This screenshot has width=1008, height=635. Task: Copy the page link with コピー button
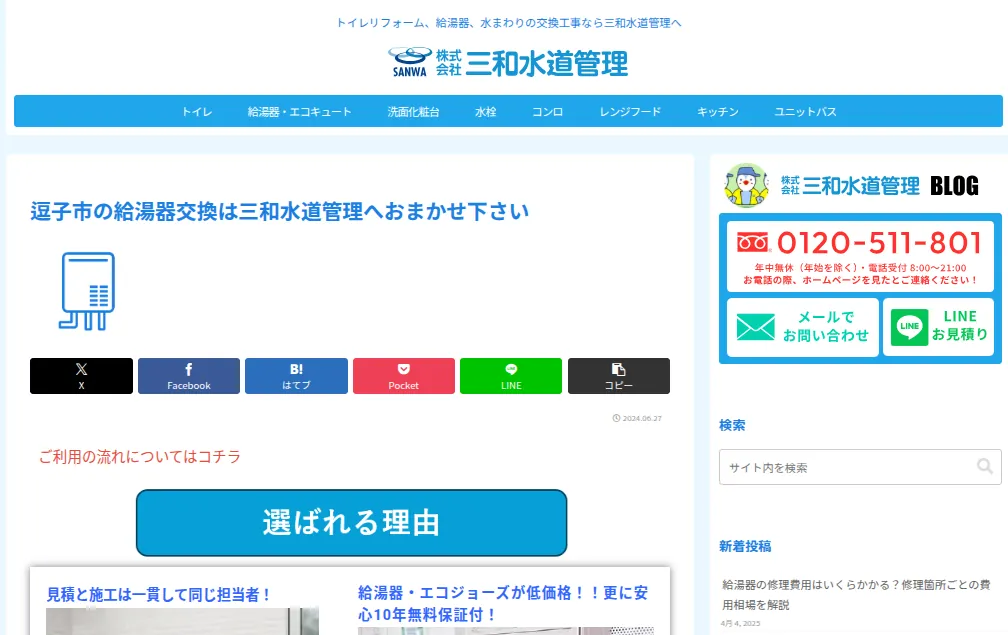[x=618, y=376]
